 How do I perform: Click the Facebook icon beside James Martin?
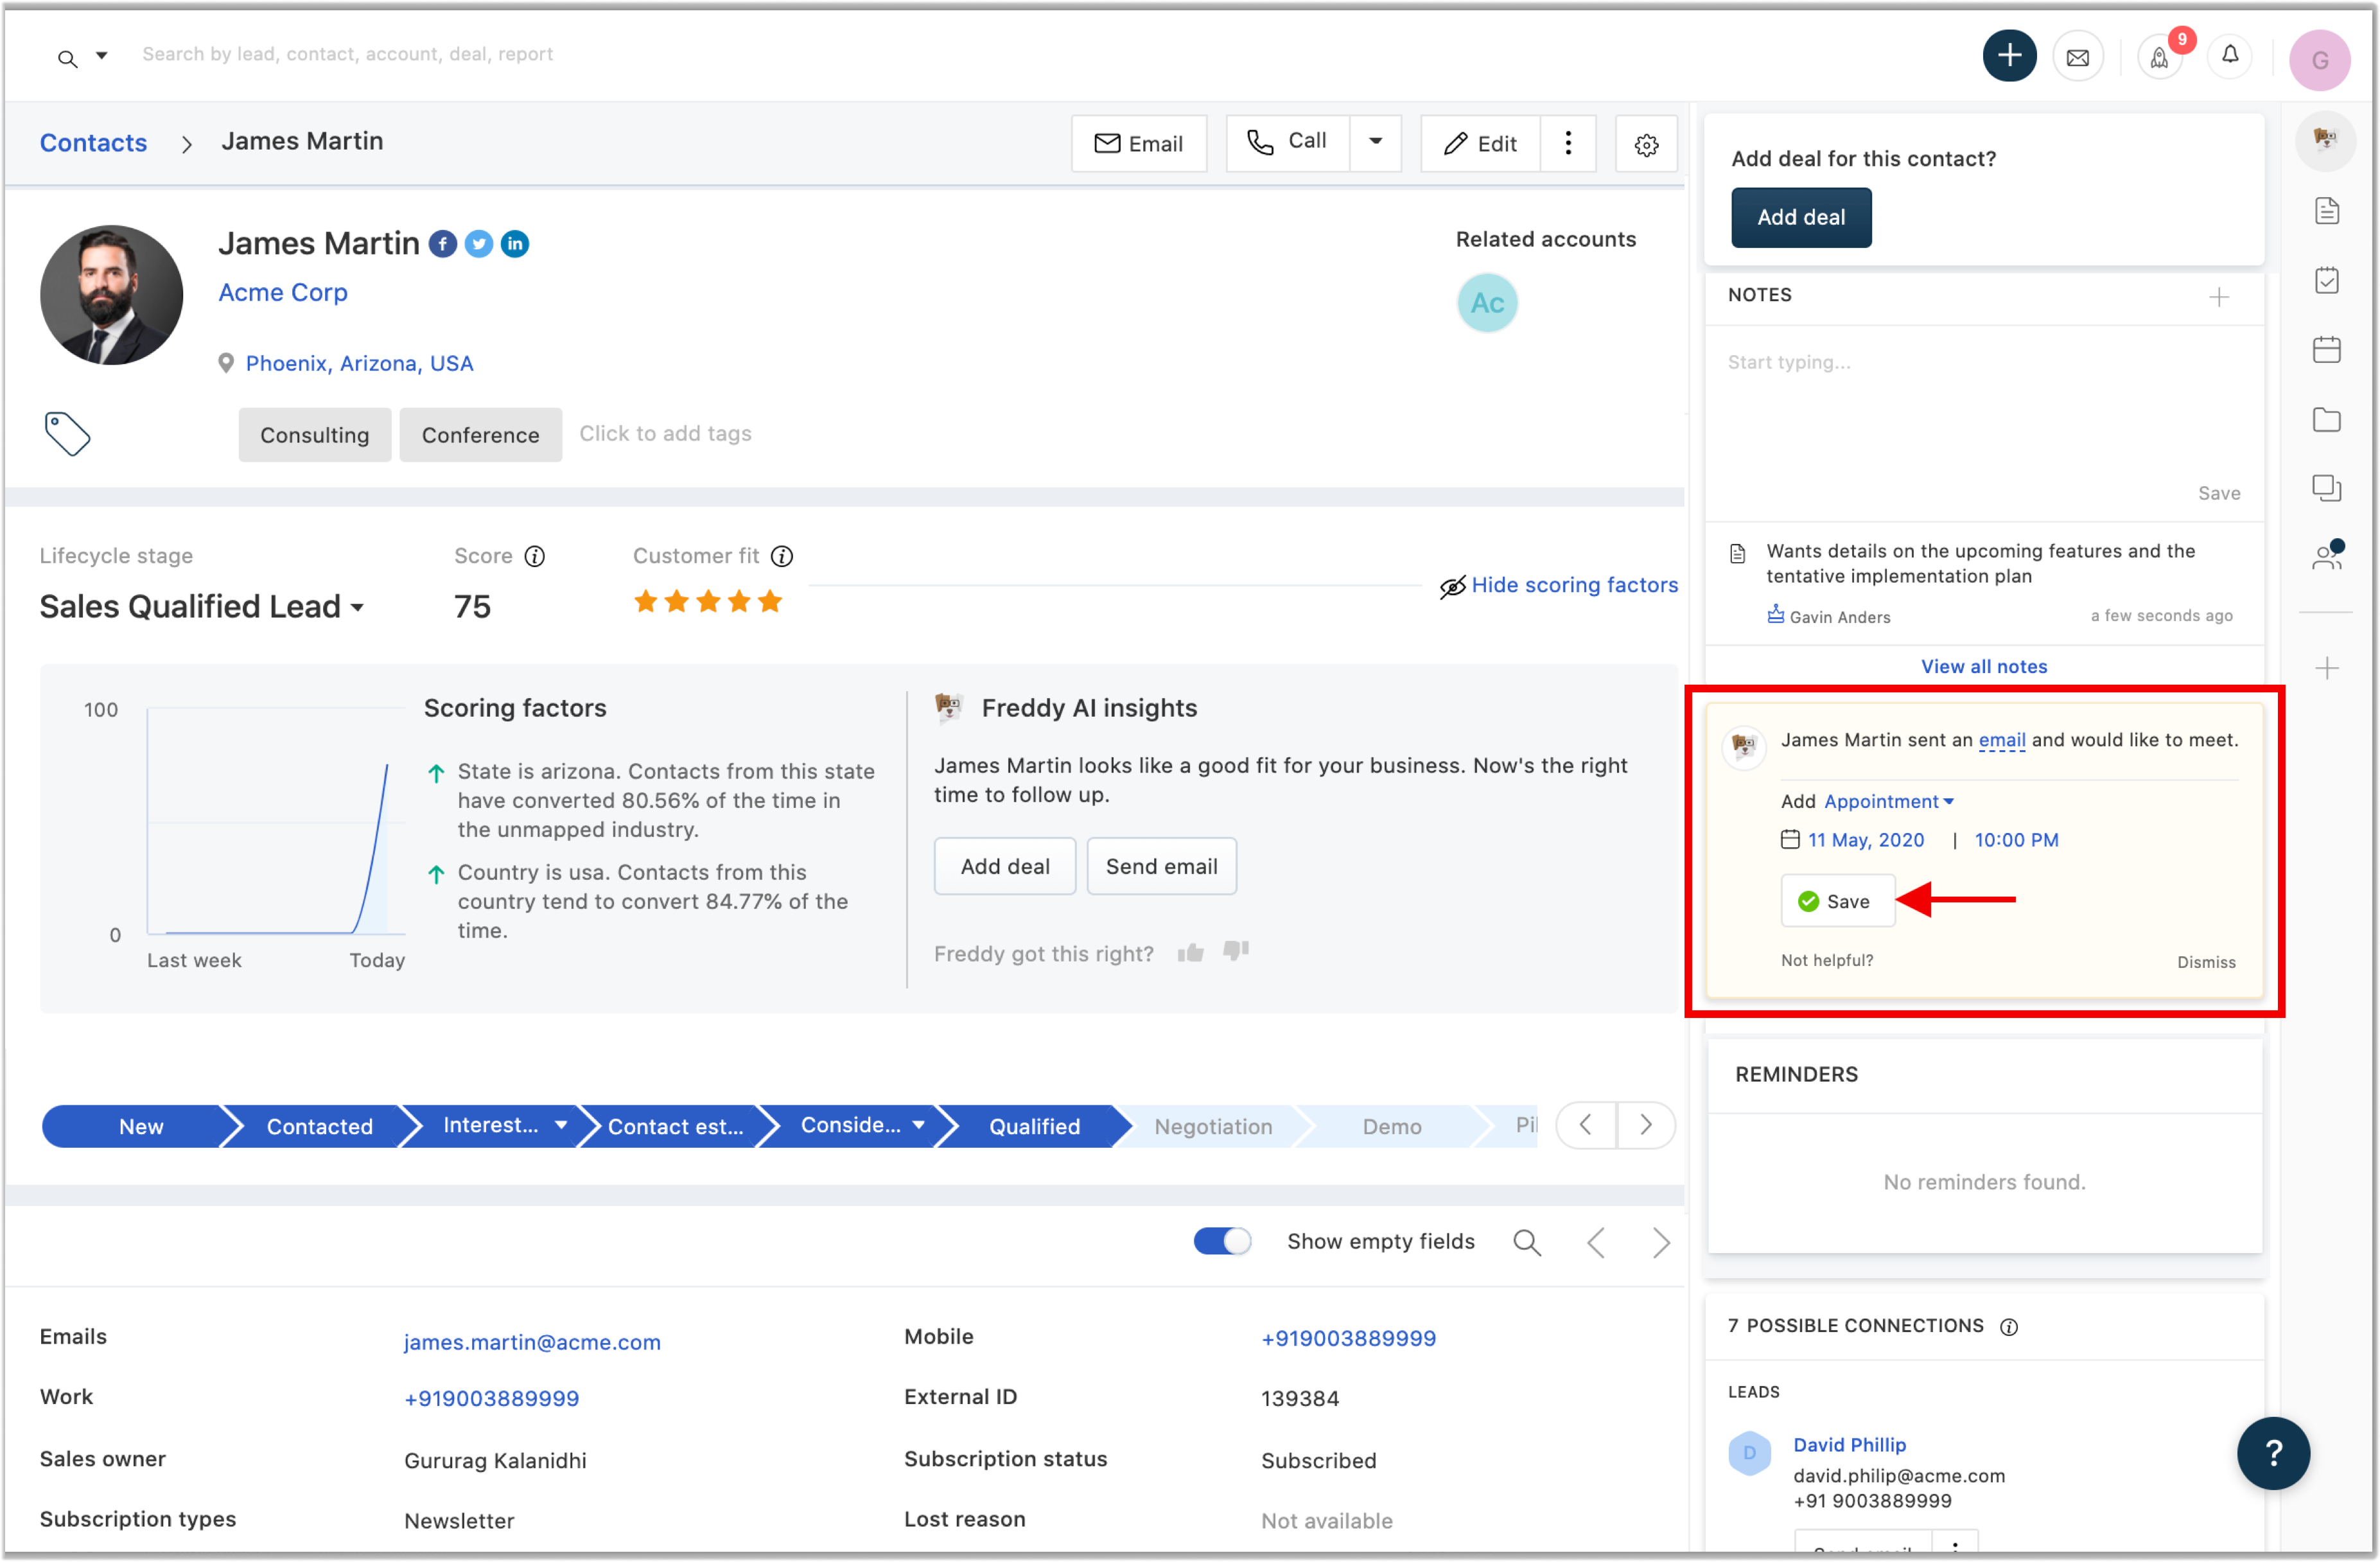pyautogui.click(x=442, y=243)
